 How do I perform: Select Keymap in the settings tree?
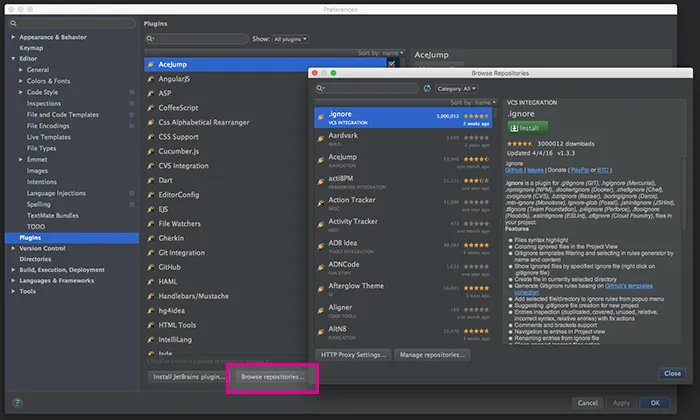pyautogui.click(x=31, y=48)
